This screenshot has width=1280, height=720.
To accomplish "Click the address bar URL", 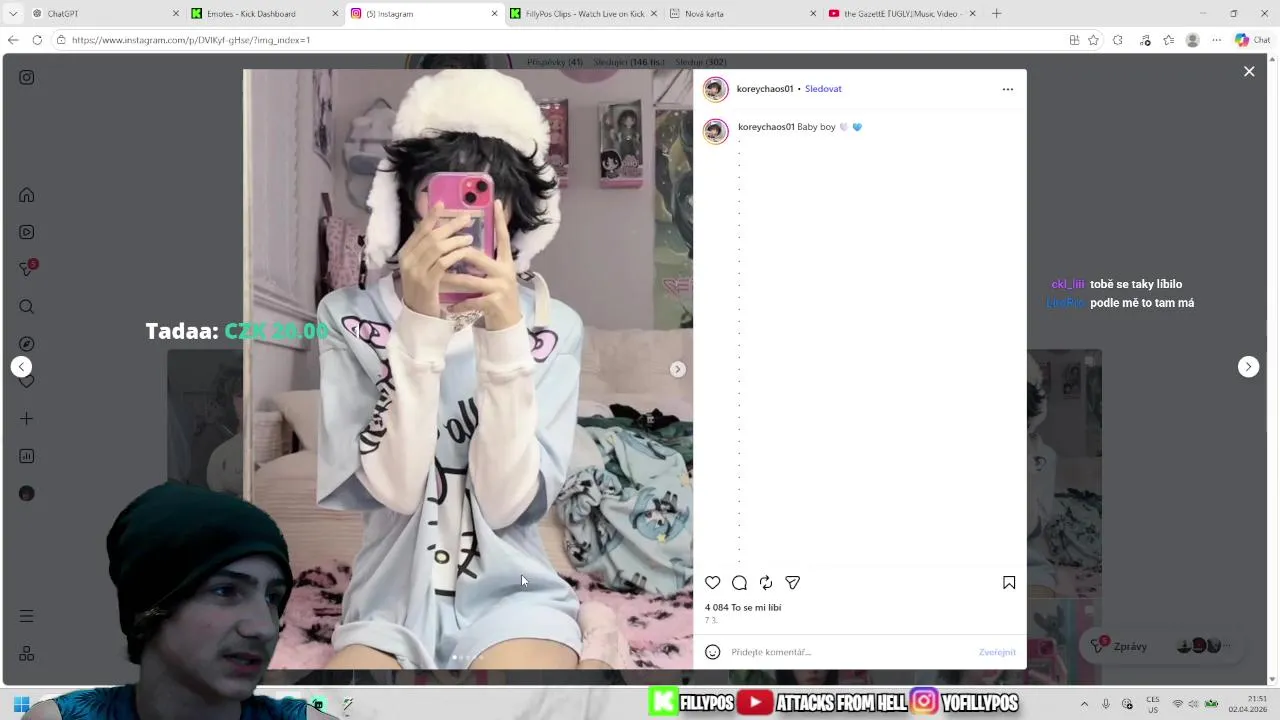I will [191, 40].
